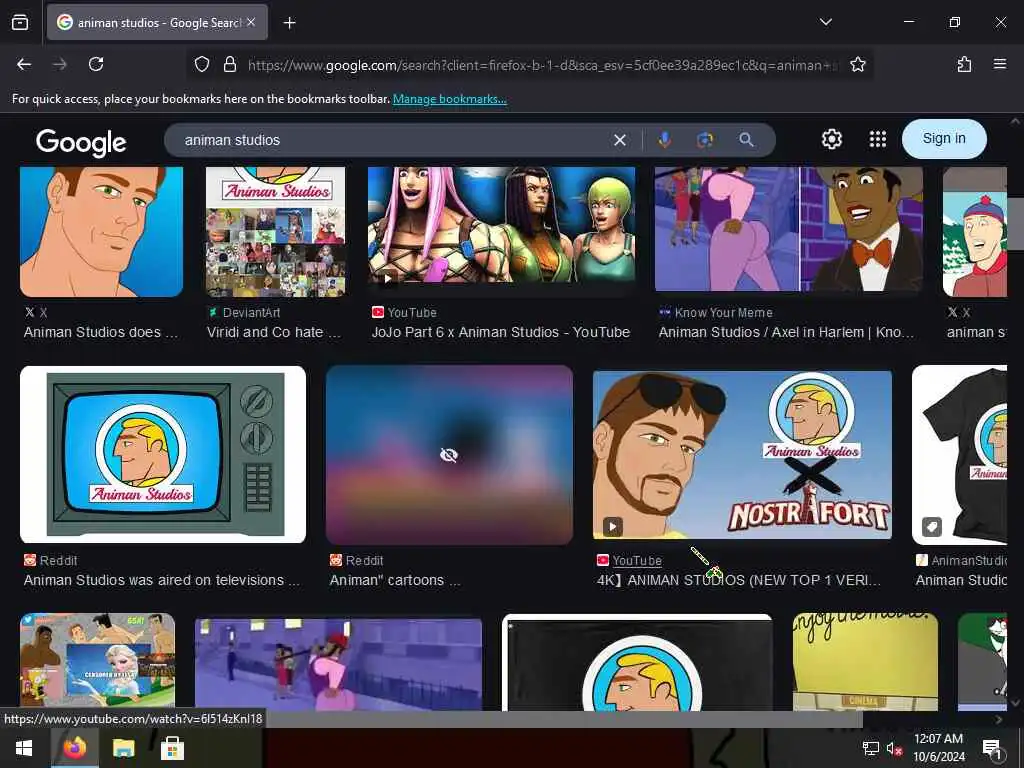
Task: Open the black t-shirt product image
Action: [x=959, y=455]
